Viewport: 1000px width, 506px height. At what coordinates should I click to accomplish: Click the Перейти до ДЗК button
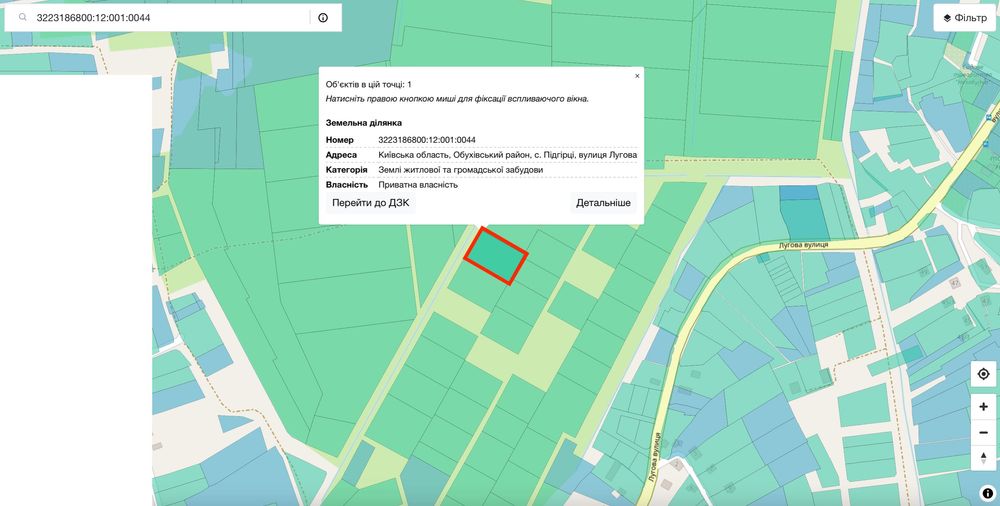pos(371,203)
